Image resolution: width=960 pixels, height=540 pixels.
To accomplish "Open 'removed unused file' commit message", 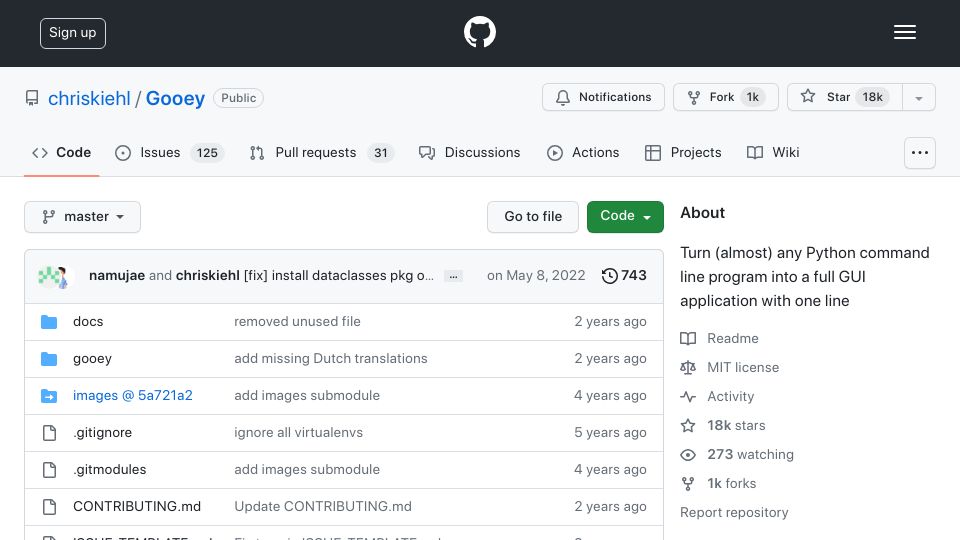I will pyautogui.click(x=297, y=321).
